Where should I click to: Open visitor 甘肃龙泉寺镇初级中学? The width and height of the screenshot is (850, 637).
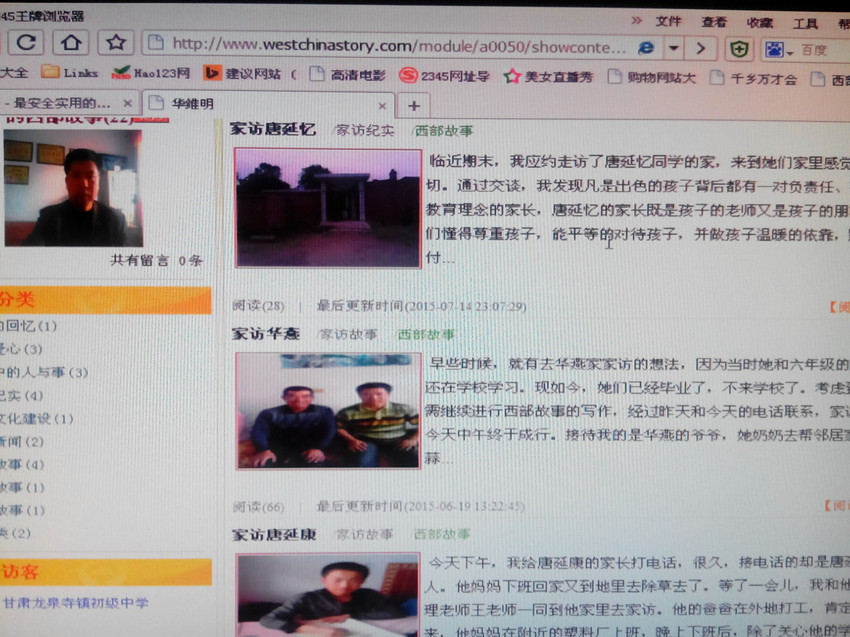pos(76,602)
